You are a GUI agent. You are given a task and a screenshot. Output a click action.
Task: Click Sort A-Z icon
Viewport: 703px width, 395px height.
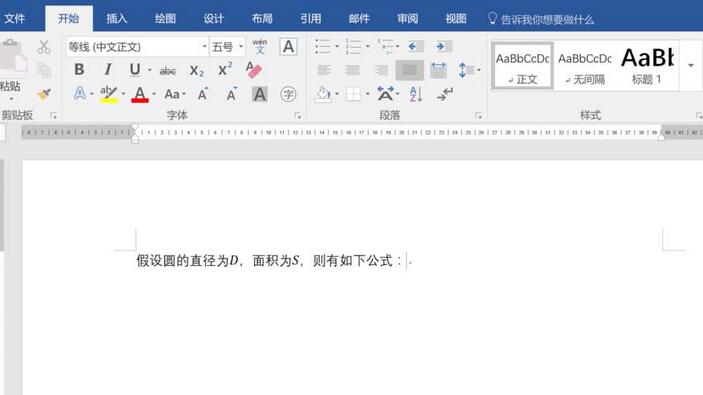coord(416,94)
